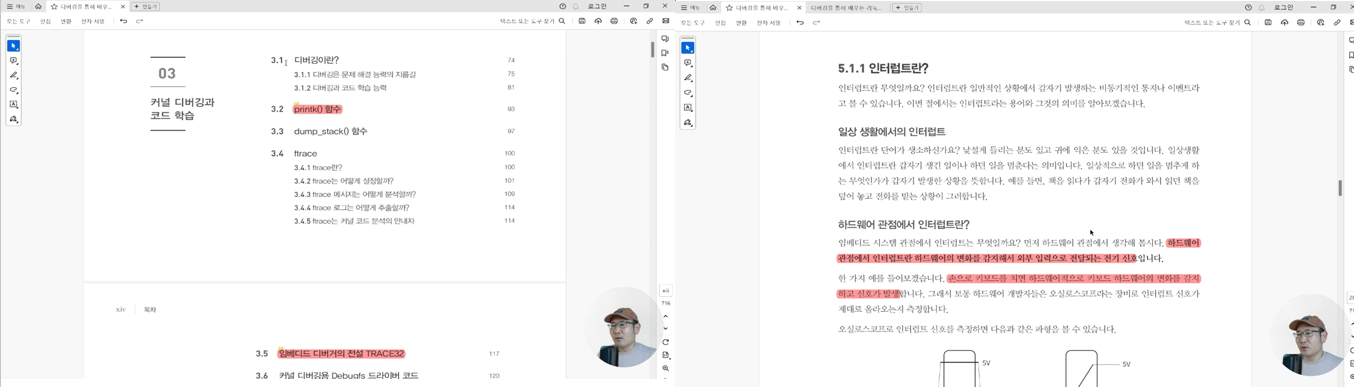
Task: Open notifications bell in left window
Action: point(576,6)
